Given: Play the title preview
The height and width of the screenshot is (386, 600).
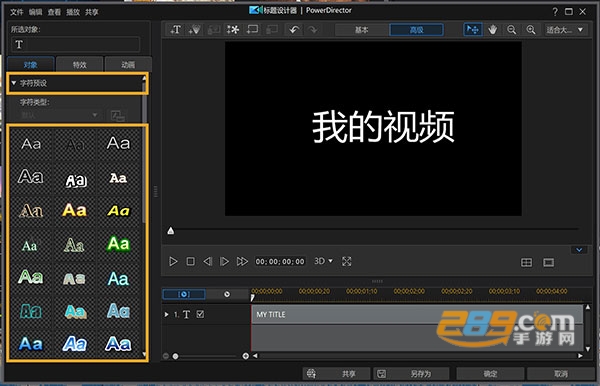Looking at the screenshot, I should [x=173, y=261].
